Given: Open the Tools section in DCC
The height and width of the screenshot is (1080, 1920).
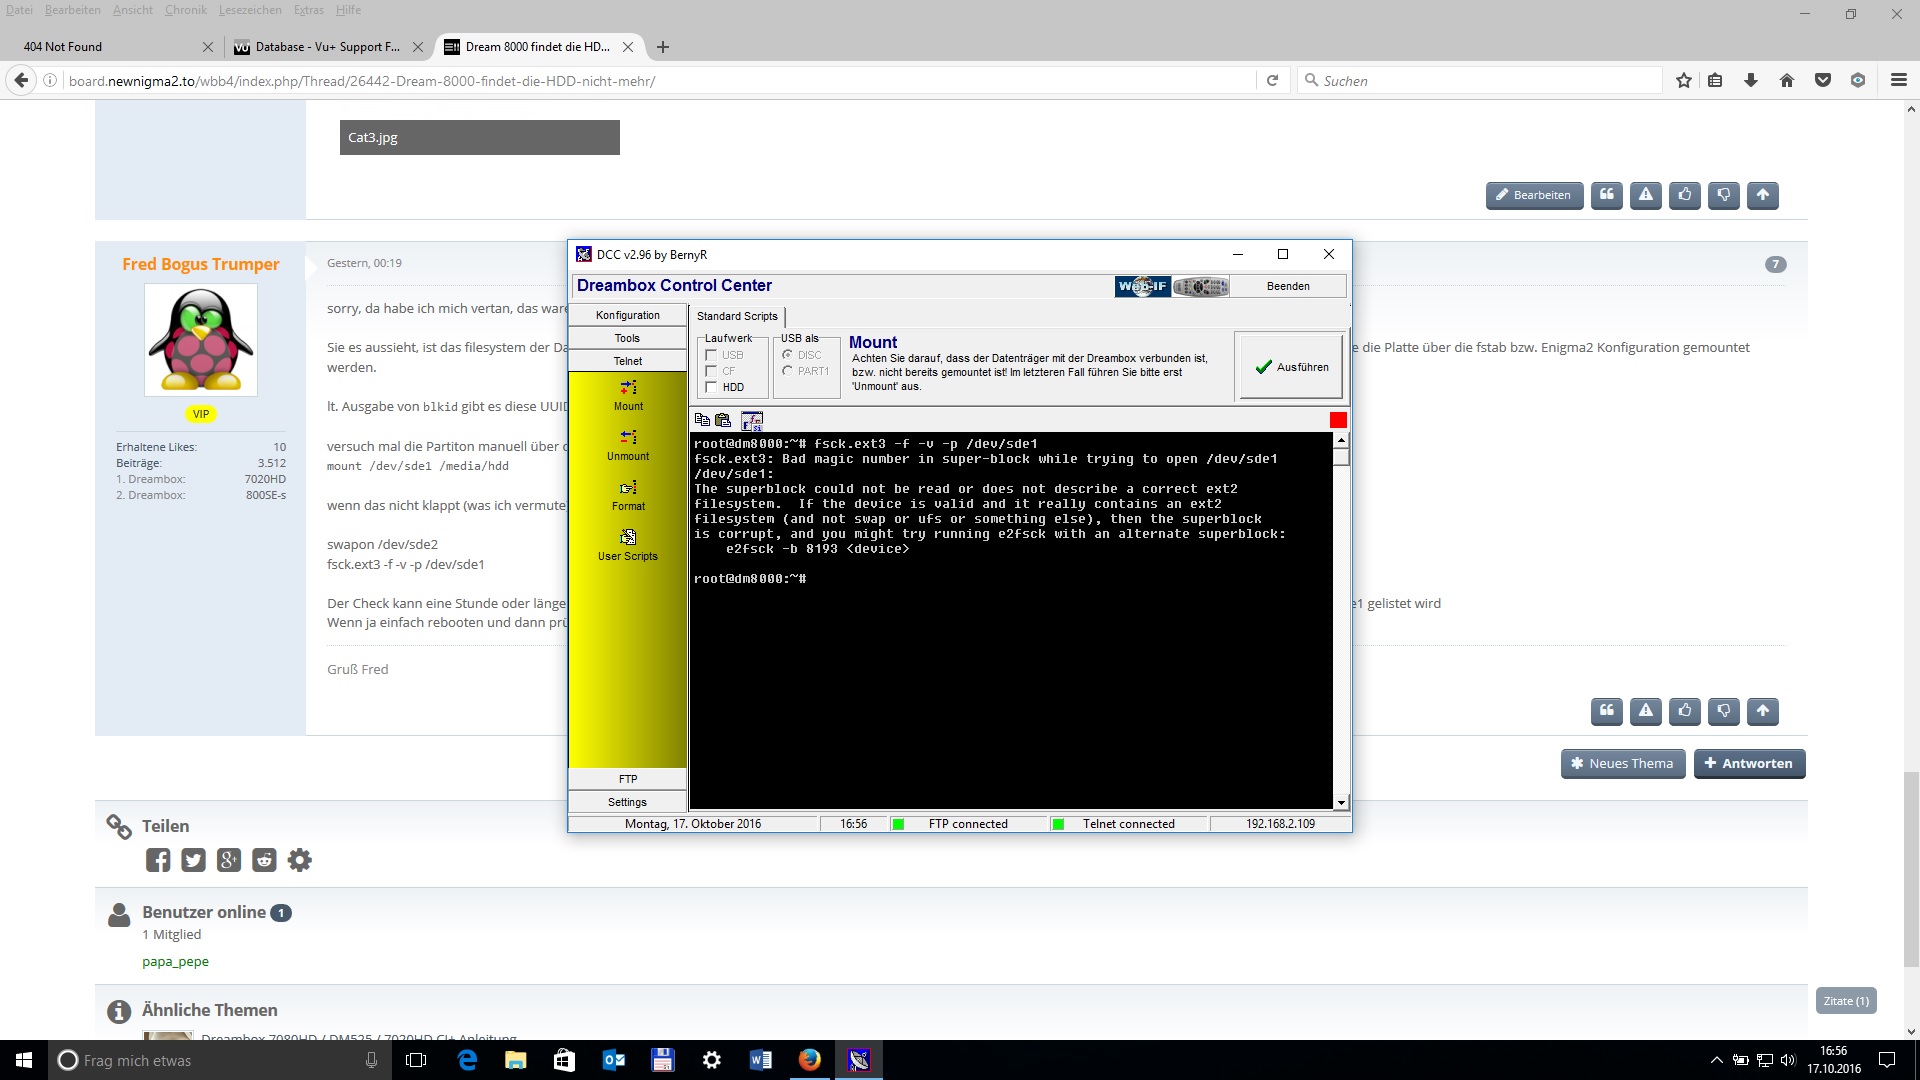Looking at the screenshot, I should [628, 338].
